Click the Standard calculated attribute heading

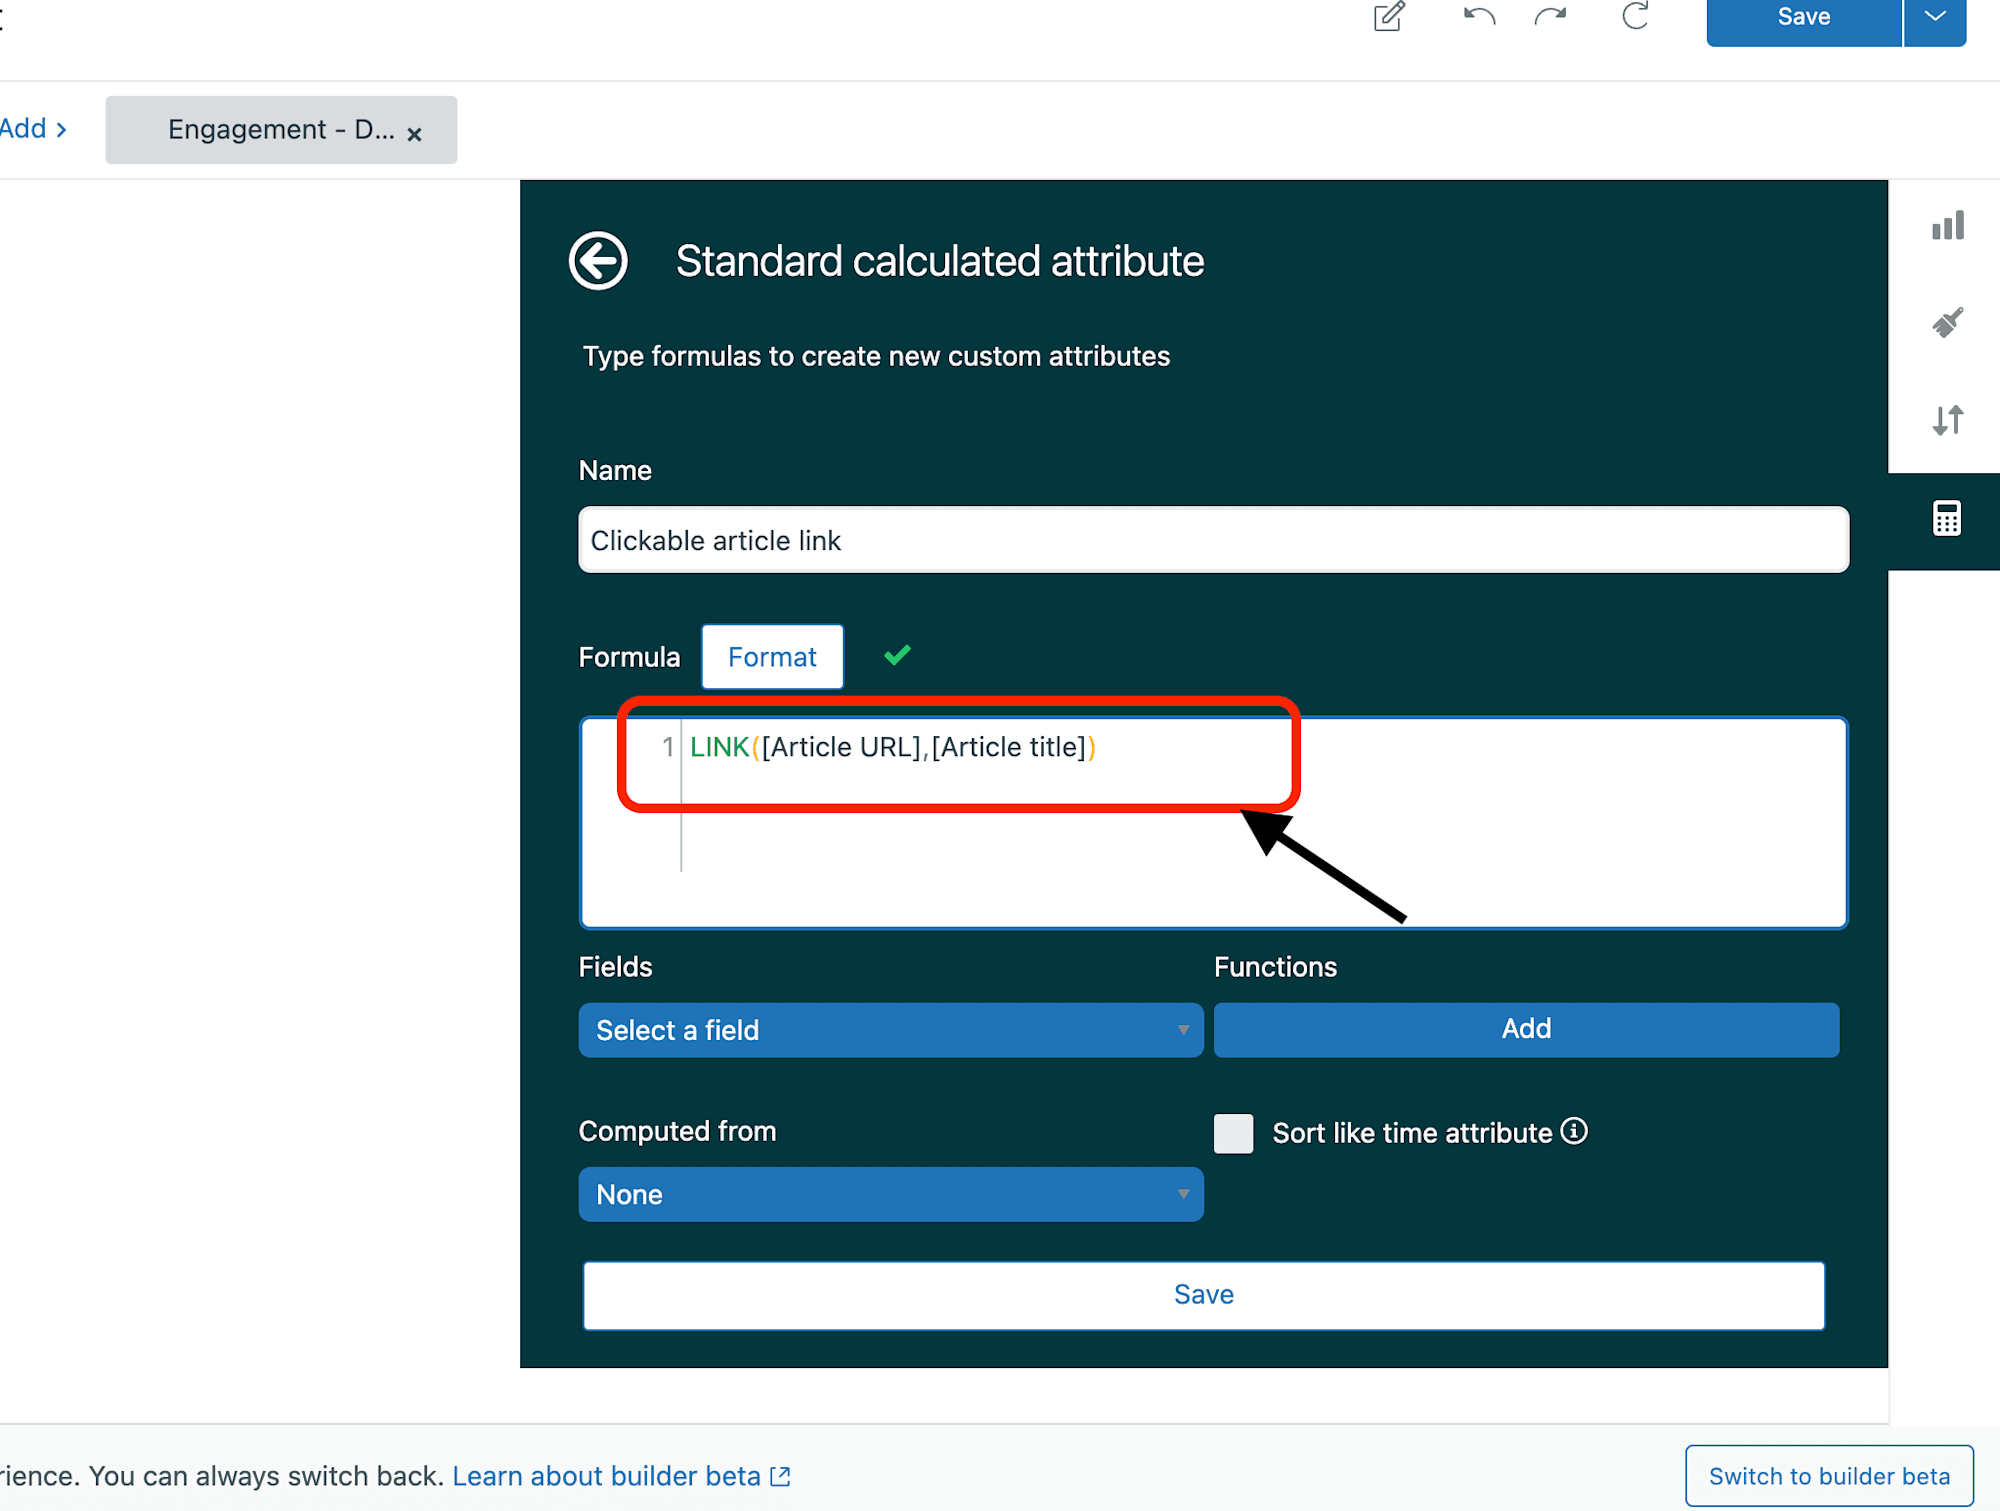click(939, 261)
